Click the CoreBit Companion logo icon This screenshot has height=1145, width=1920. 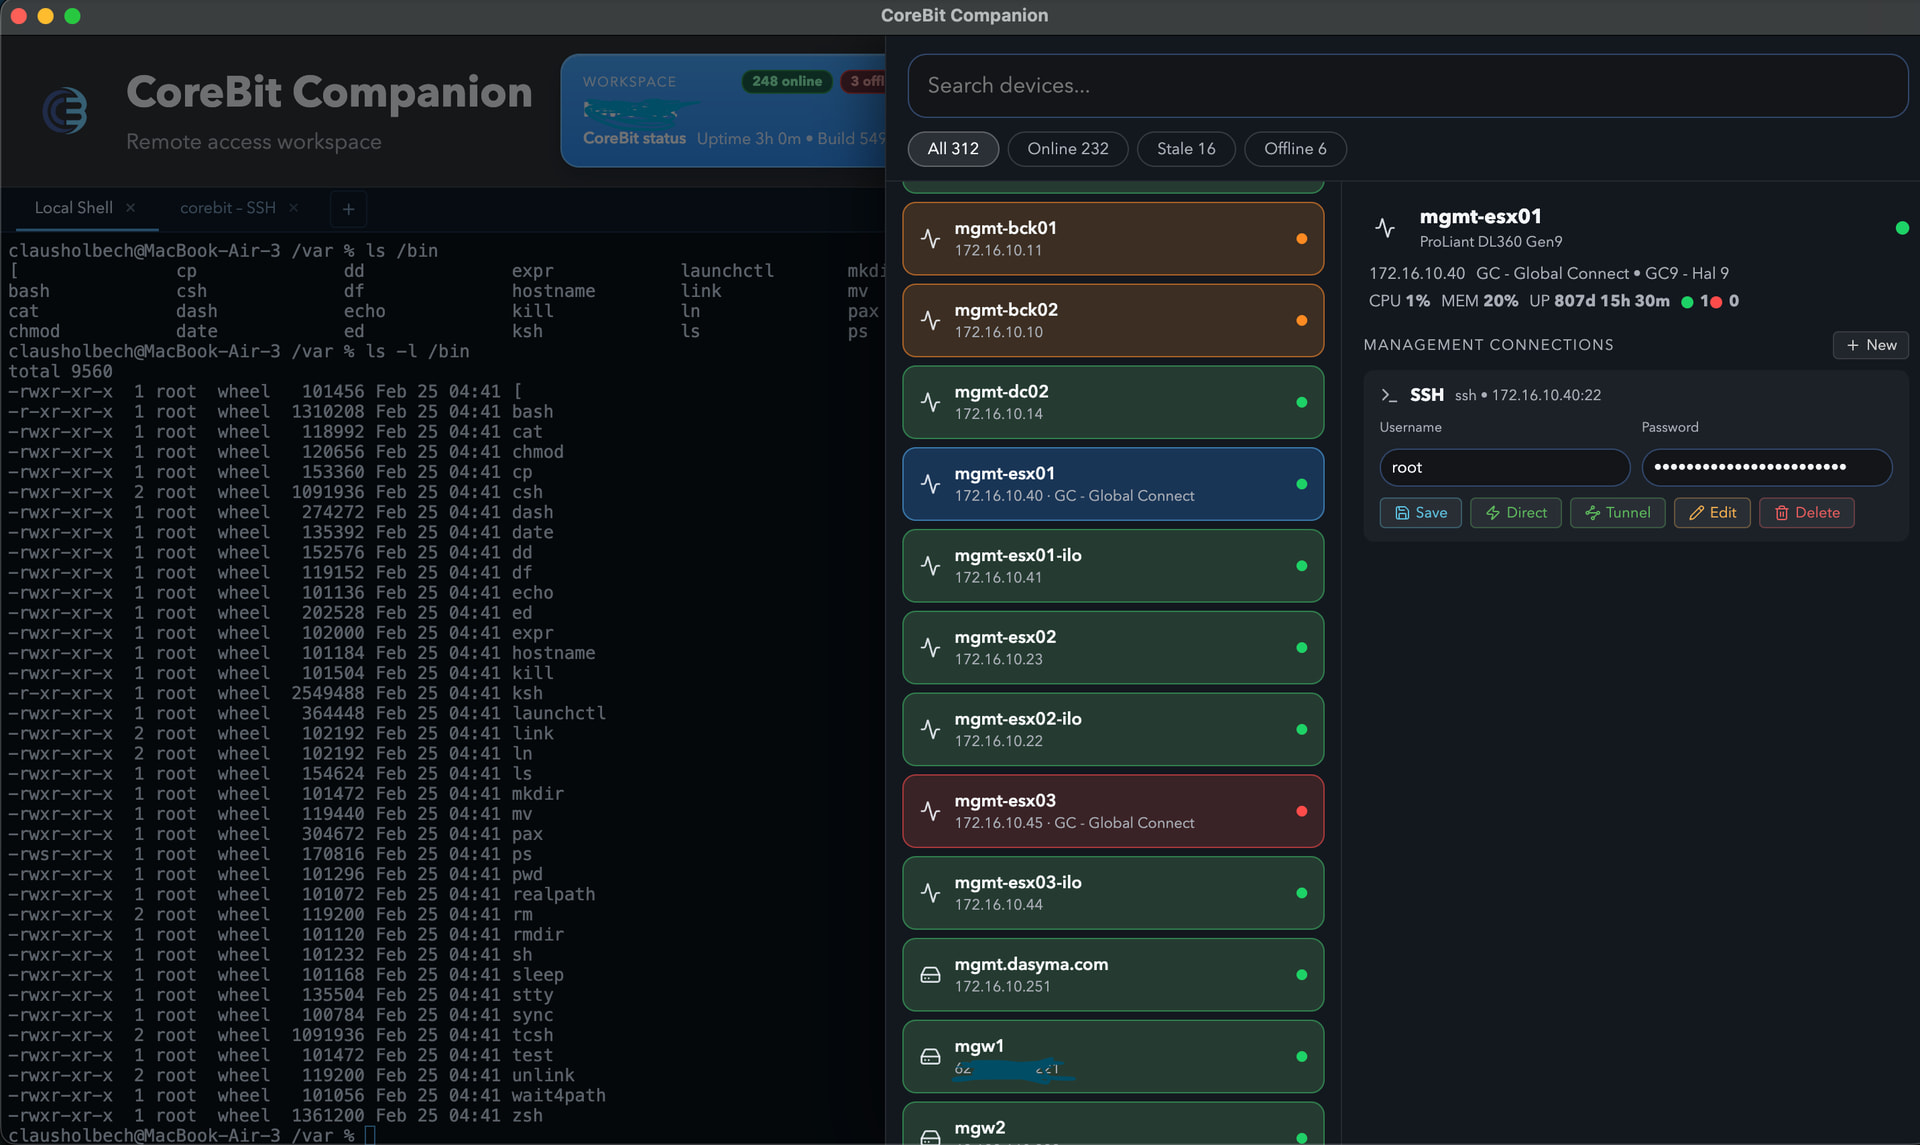65,110
